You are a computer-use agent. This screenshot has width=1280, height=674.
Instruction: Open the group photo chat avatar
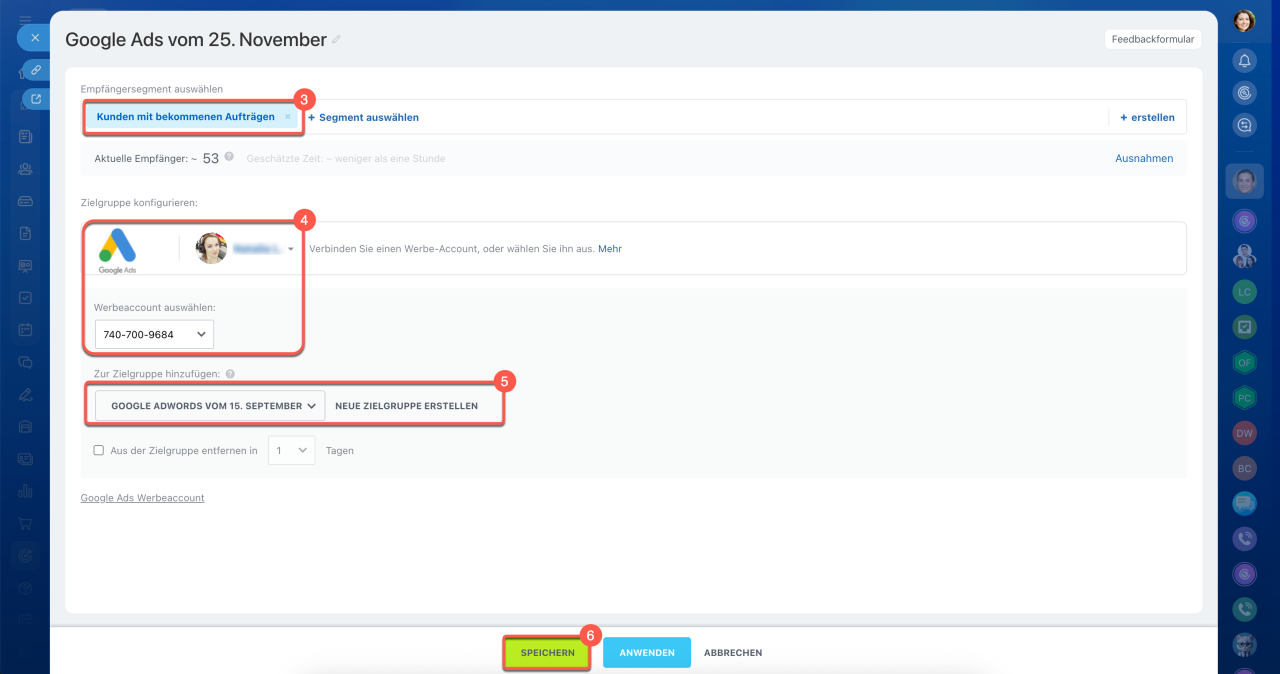click(x=1244, y=256)
